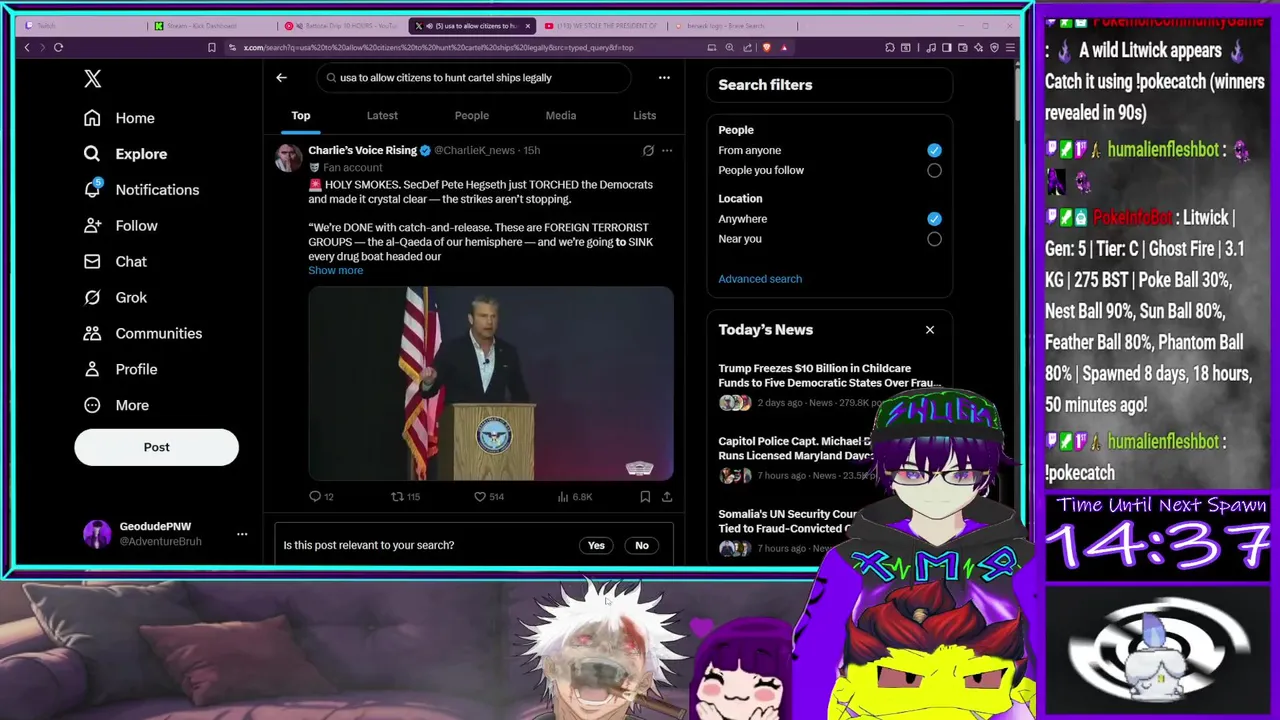Open Profile in the sidebar
Screen dimensions: 1280x720
tap(120, 370)
